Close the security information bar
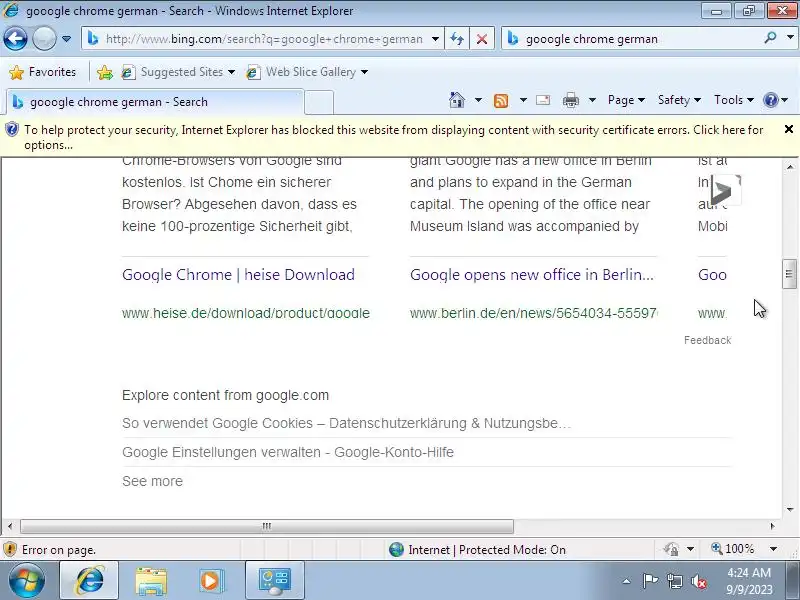The height and width of the screenshot is (600, 800). pos(789,129)
